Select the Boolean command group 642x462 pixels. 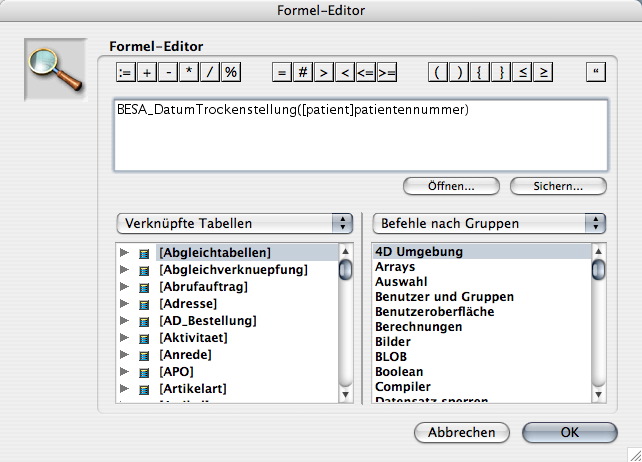pos(398,372)
